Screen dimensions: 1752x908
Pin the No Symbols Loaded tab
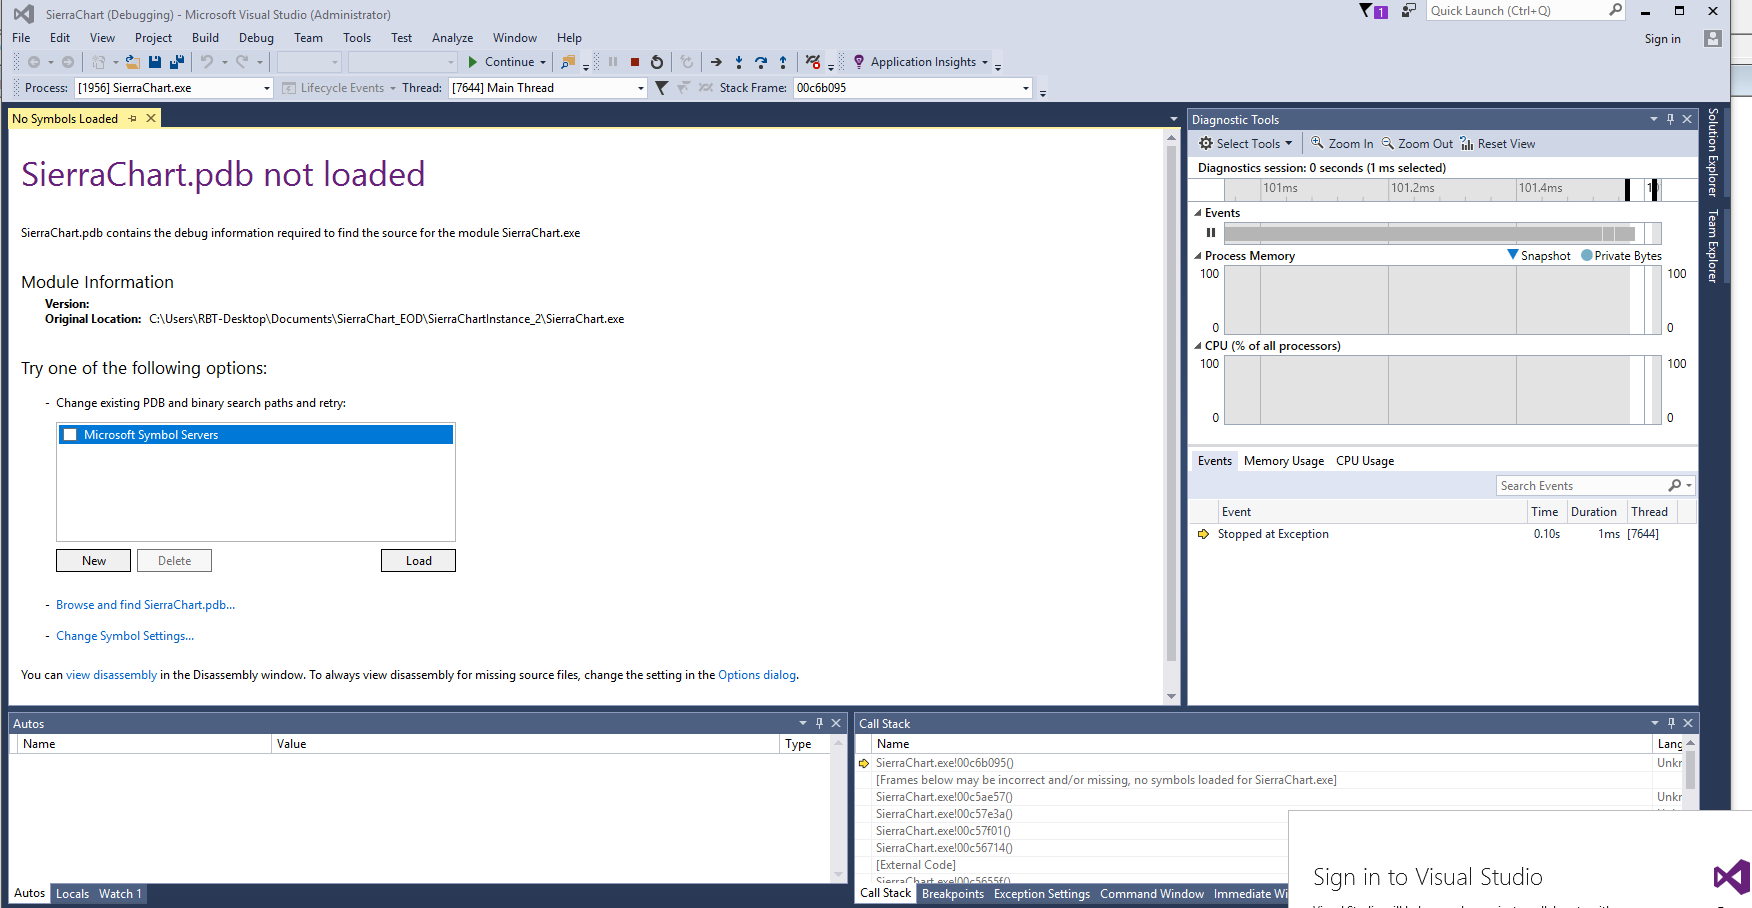[132, 118]
